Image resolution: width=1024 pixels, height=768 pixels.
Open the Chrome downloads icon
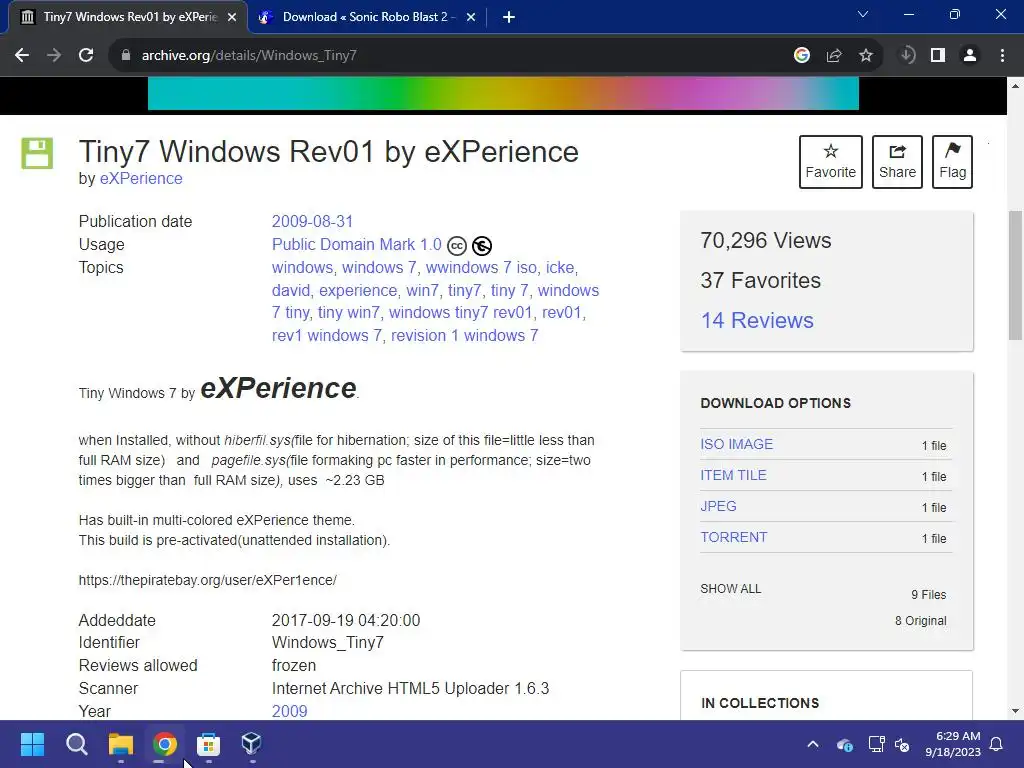pos(907,56)
